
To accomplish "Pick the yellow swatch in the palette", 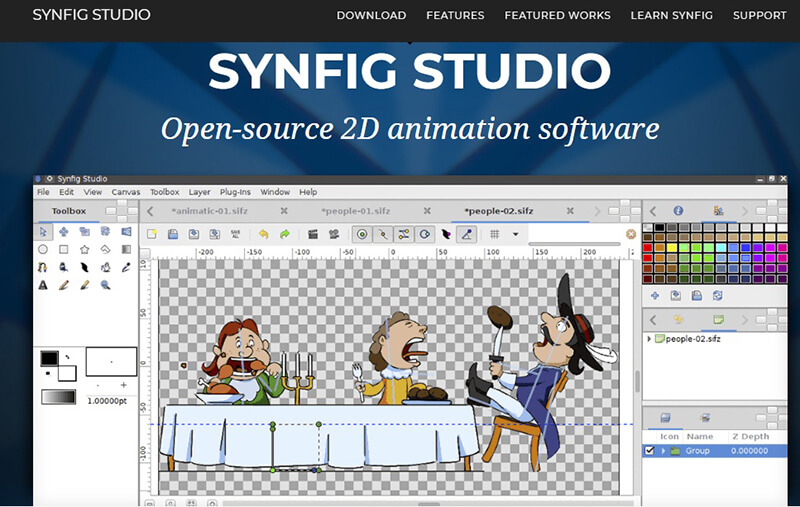I will (x=672, y=247).
